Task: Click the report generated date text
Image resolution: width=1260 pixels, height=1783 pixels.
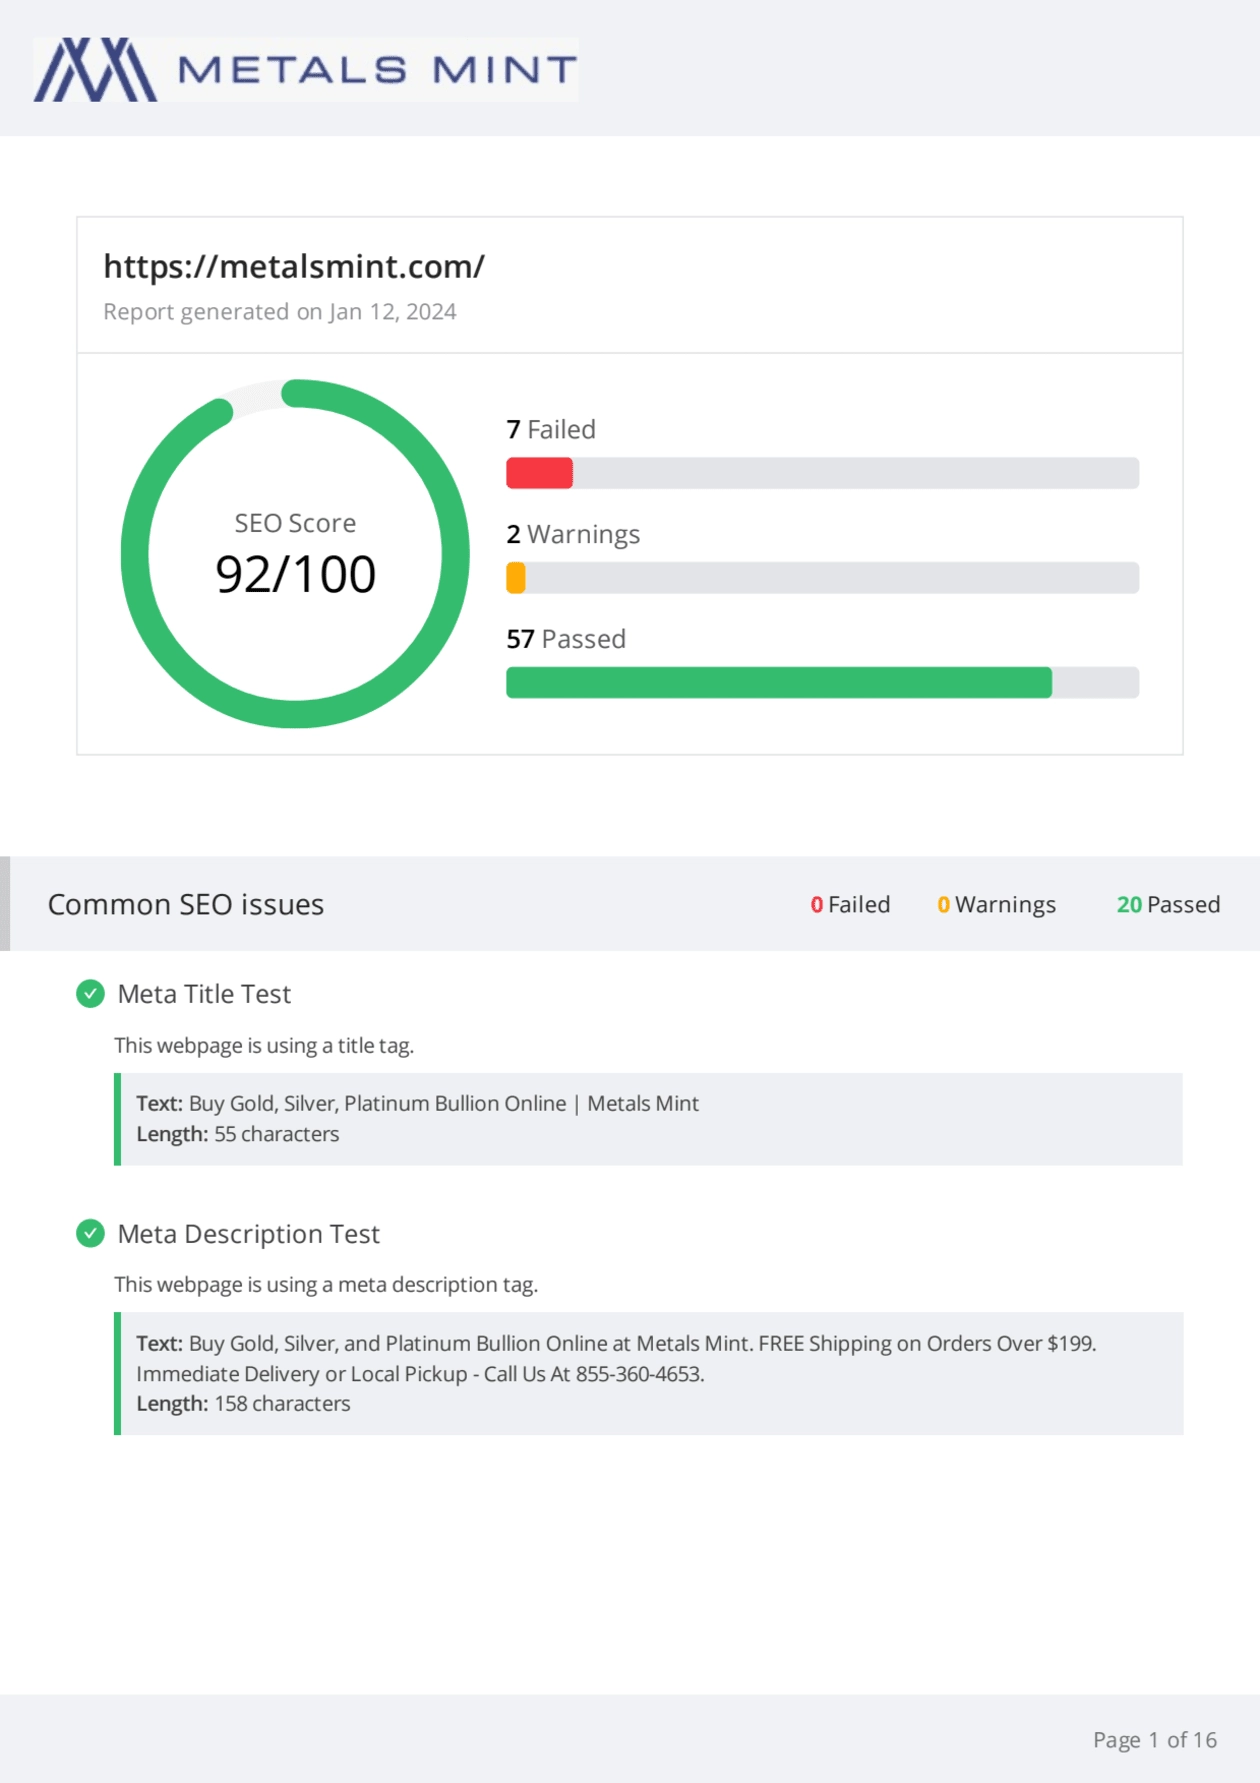Action: coord(280,312)
